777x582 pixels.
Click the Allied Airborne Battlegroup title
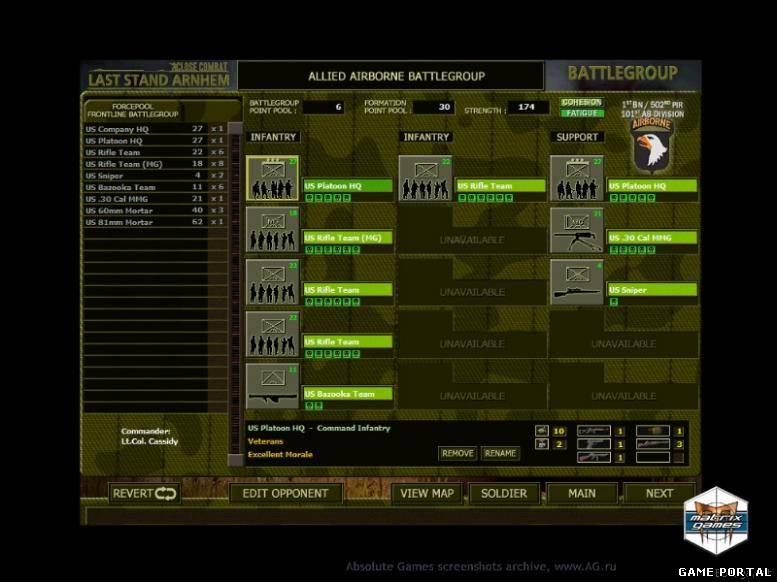click(396, 76)
